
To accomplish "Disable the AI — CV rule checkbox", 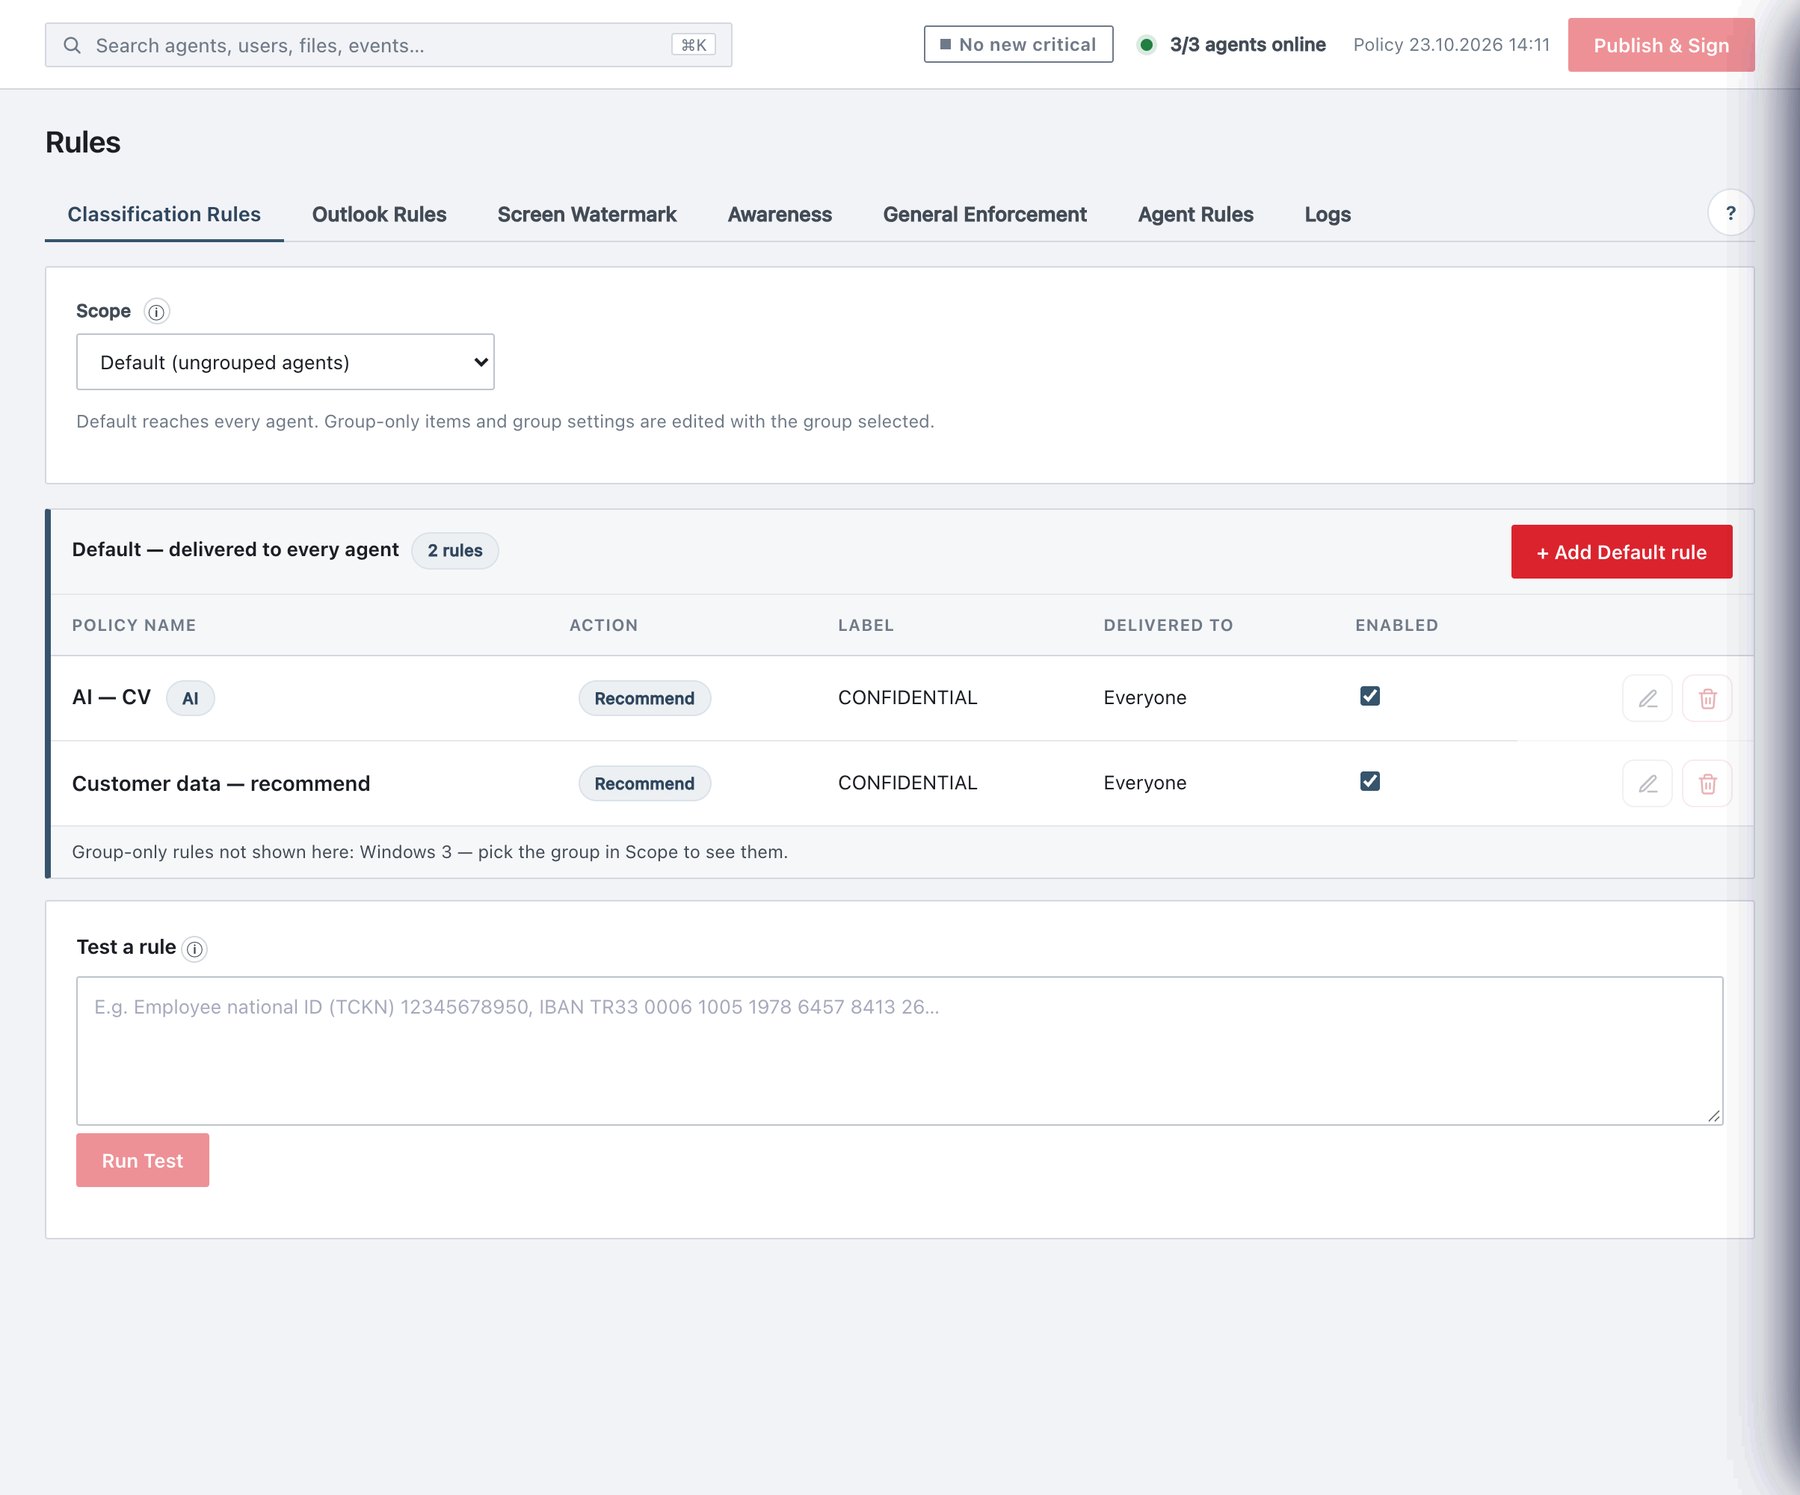I will click(x=1370, y=696).
